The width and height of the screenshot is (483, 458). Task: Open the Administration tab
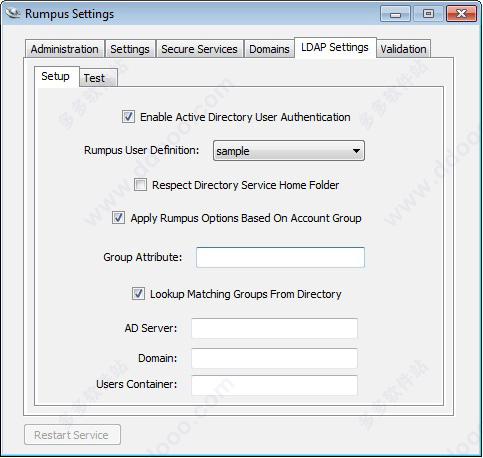coord(65,49)
